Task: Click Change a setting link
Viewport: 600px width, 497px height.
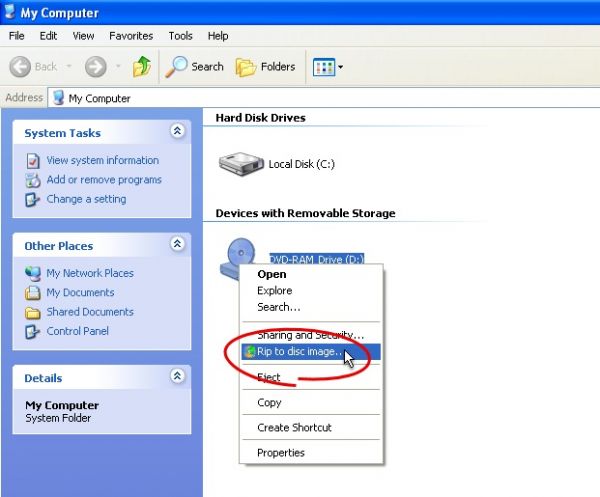Action: (x=86, y=199)
